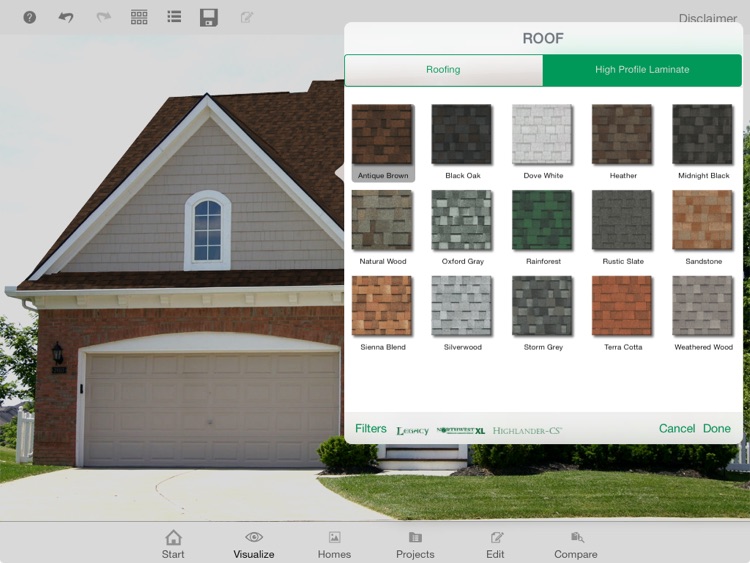The image size is (750, 563).
Task: Open the Homes tab
Action: click(334, 544)
